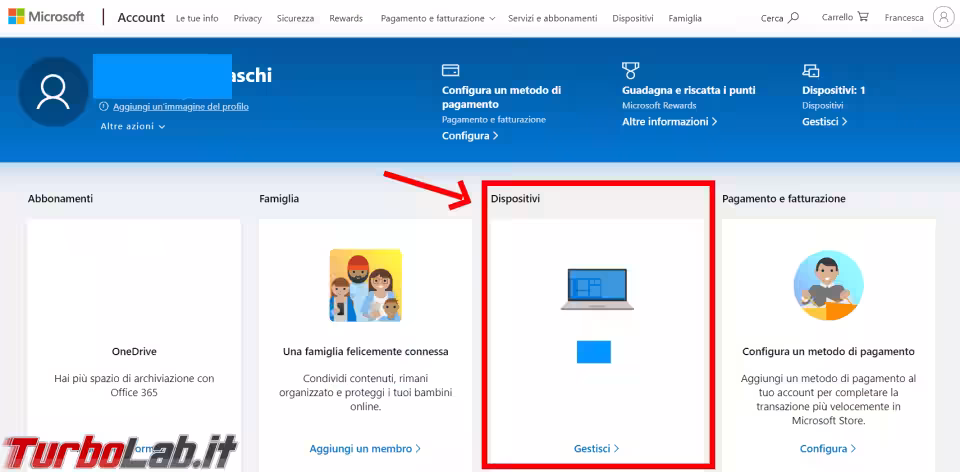Image resolution: width=960 pixels, height=472 pixels.
Task: Click the laptop device image
Action: coord(597,289)
